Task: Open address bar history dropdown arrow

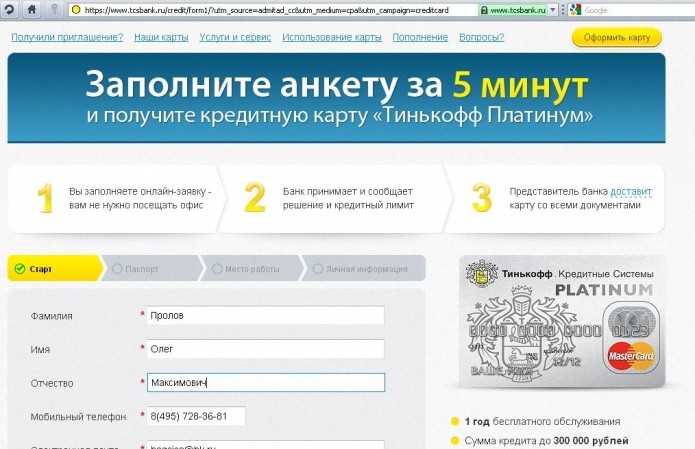Action: point(553,10)
